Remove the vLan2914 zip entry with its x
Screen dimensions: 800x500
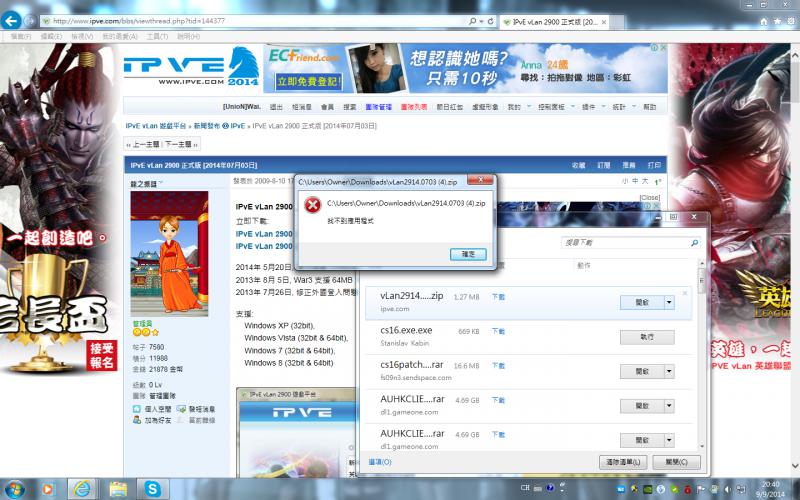coord(685,293)
